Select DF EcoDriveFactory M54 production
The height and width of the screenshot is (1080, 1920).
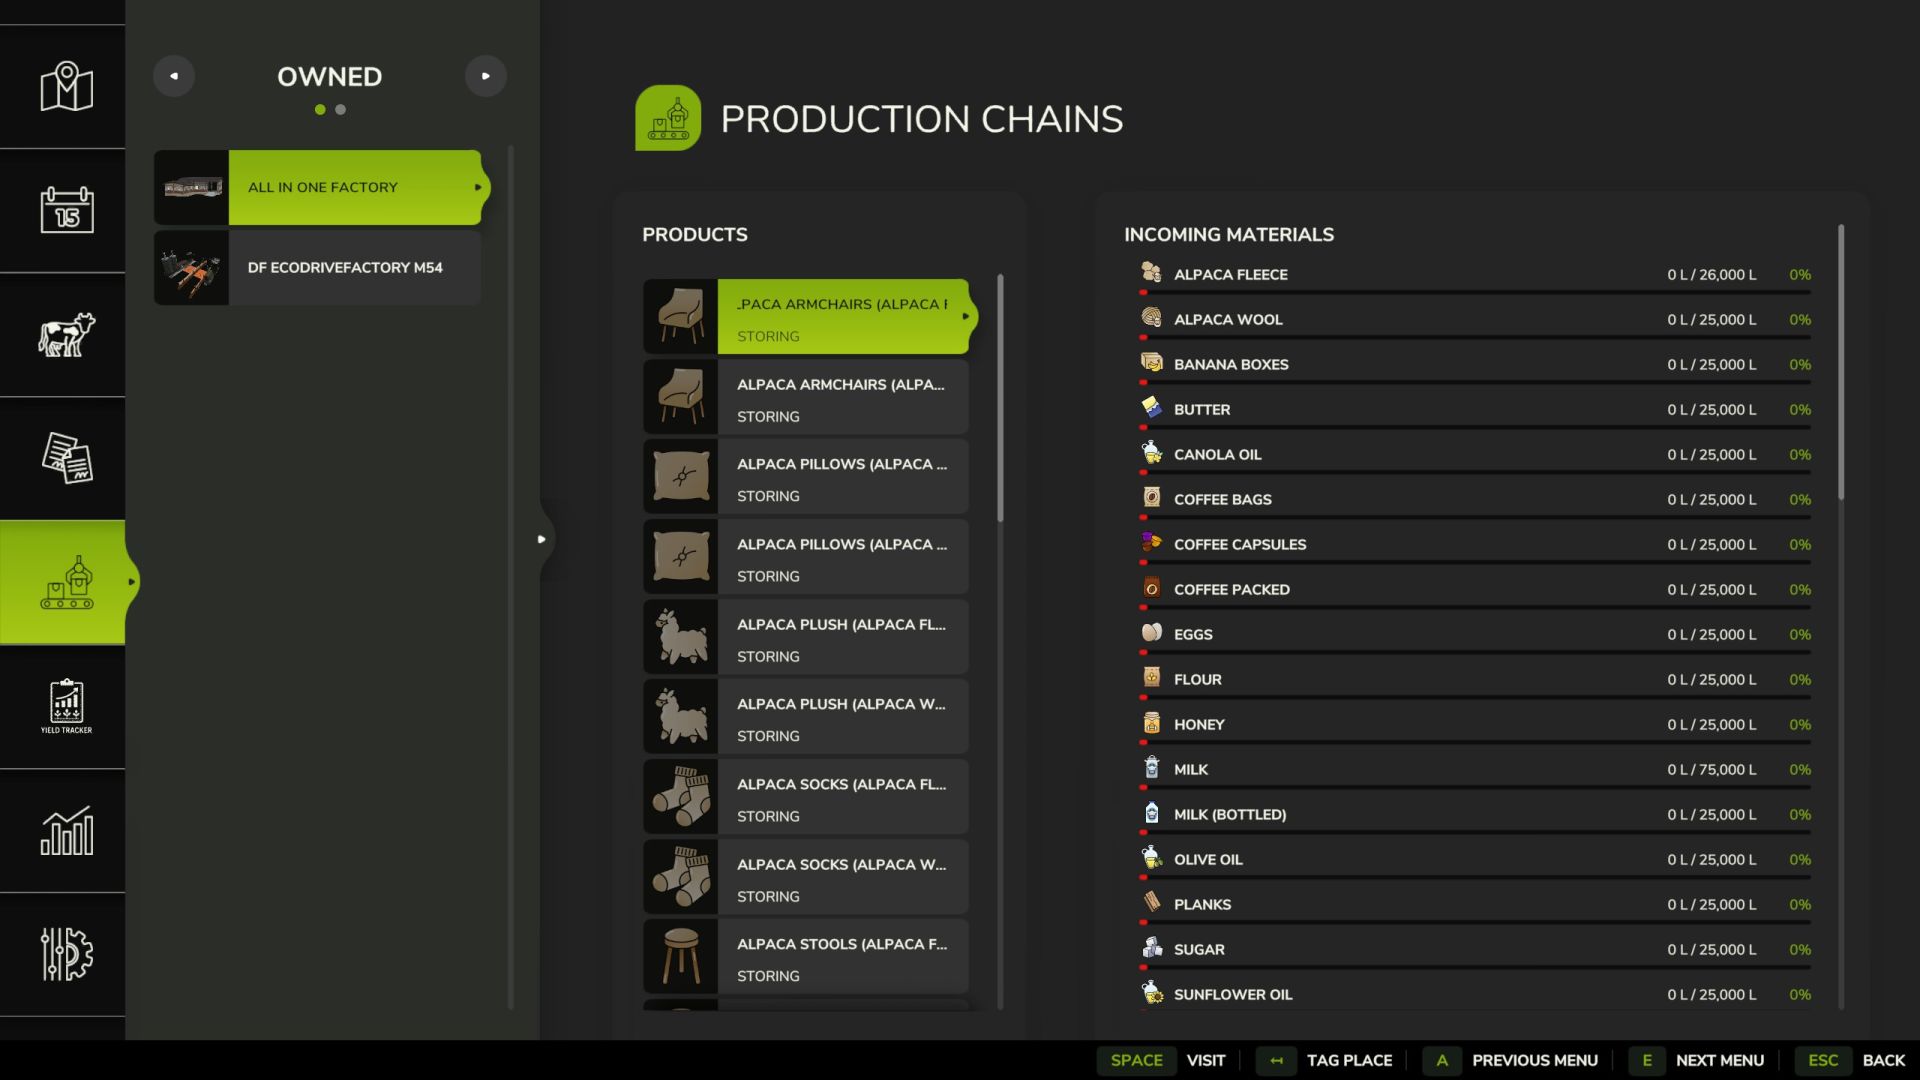(x=318, y=267)
